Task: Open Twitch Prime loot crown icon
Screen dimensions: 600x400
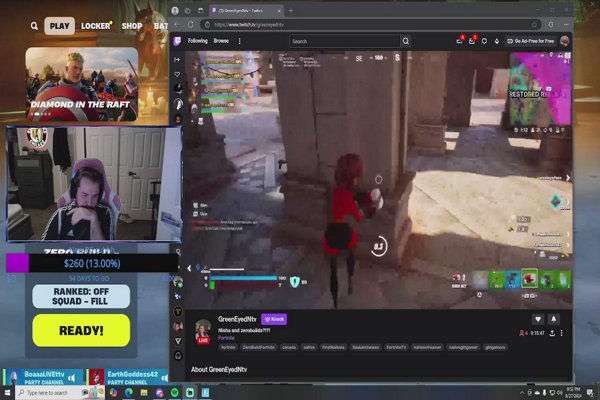Action: pyautogui.click(x=460, y=41)
